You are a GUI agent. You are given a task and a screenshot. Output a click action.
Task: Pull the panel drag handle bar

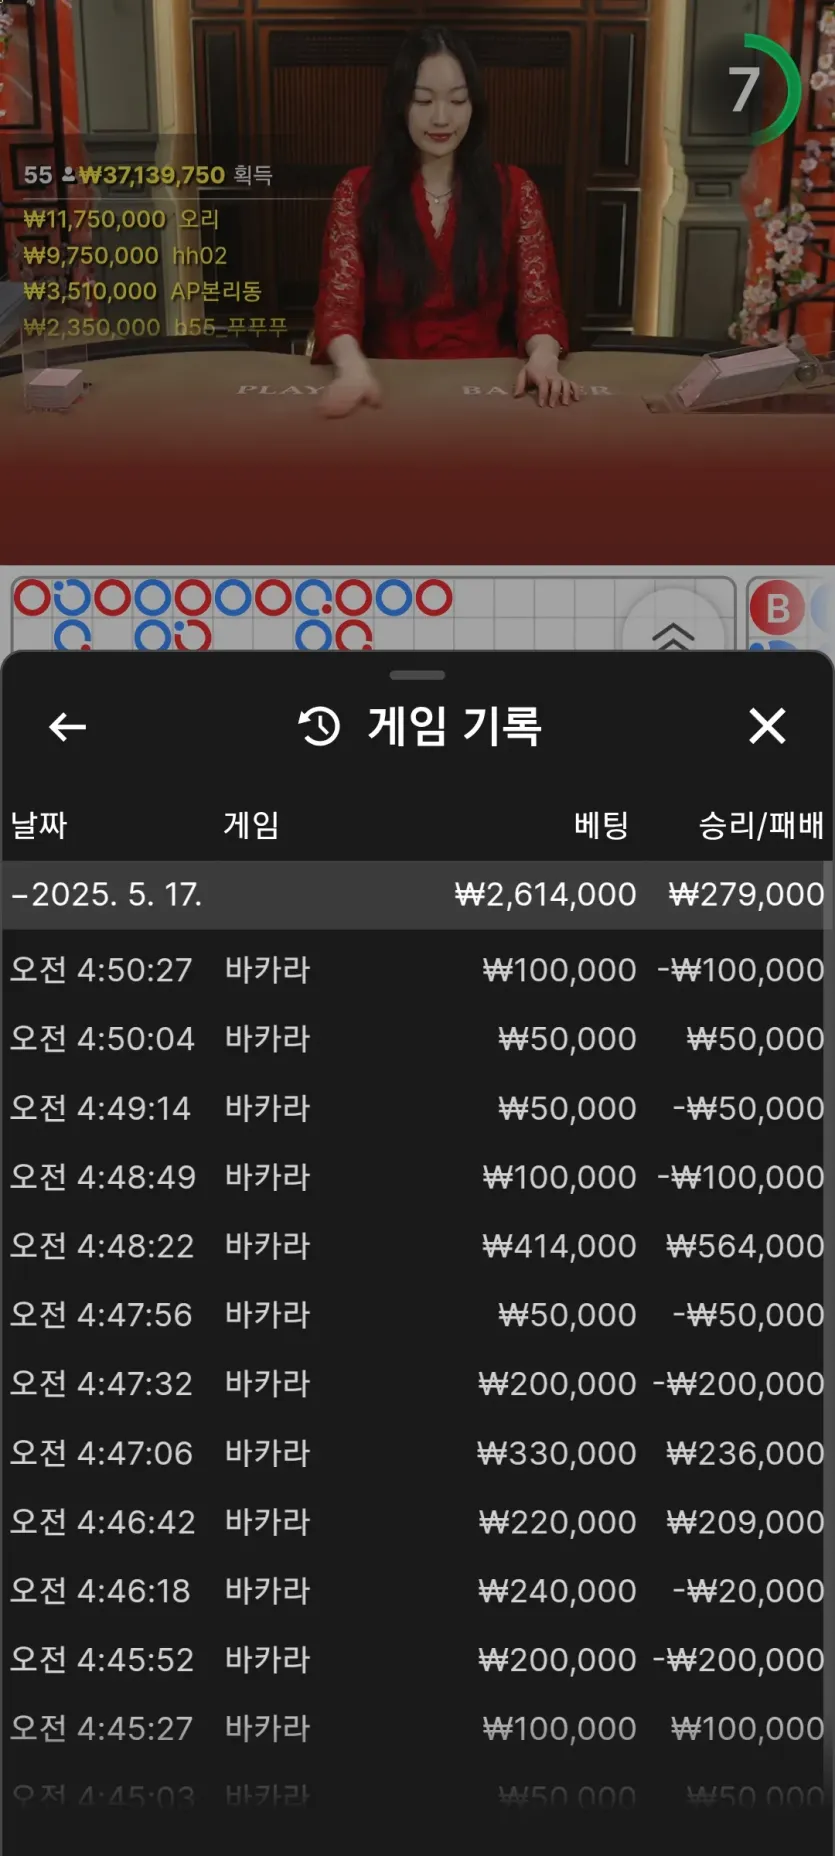click(417, 675)
